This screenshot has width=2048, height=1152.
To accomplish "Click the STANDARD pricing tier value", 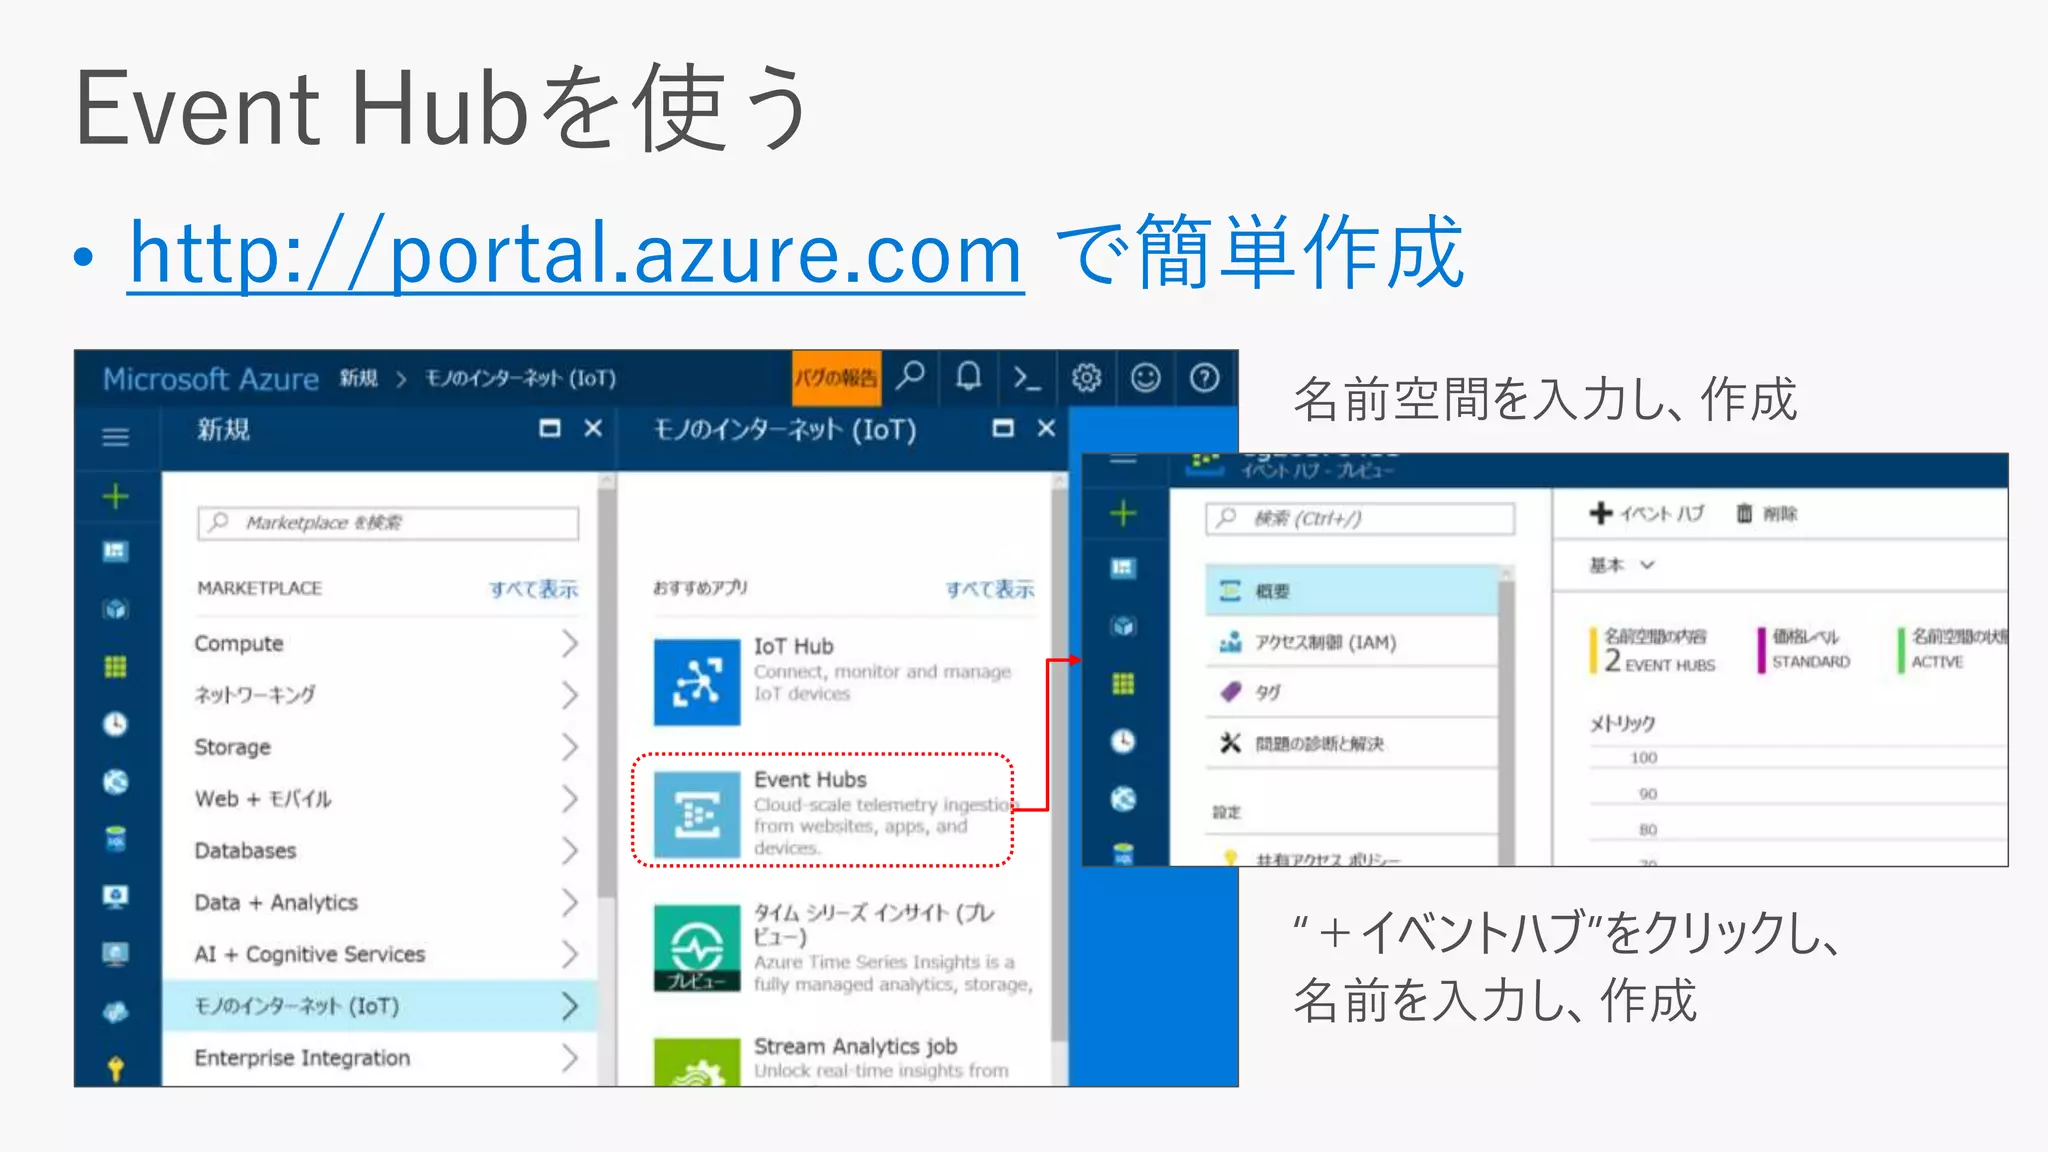I will point(1811,662).
